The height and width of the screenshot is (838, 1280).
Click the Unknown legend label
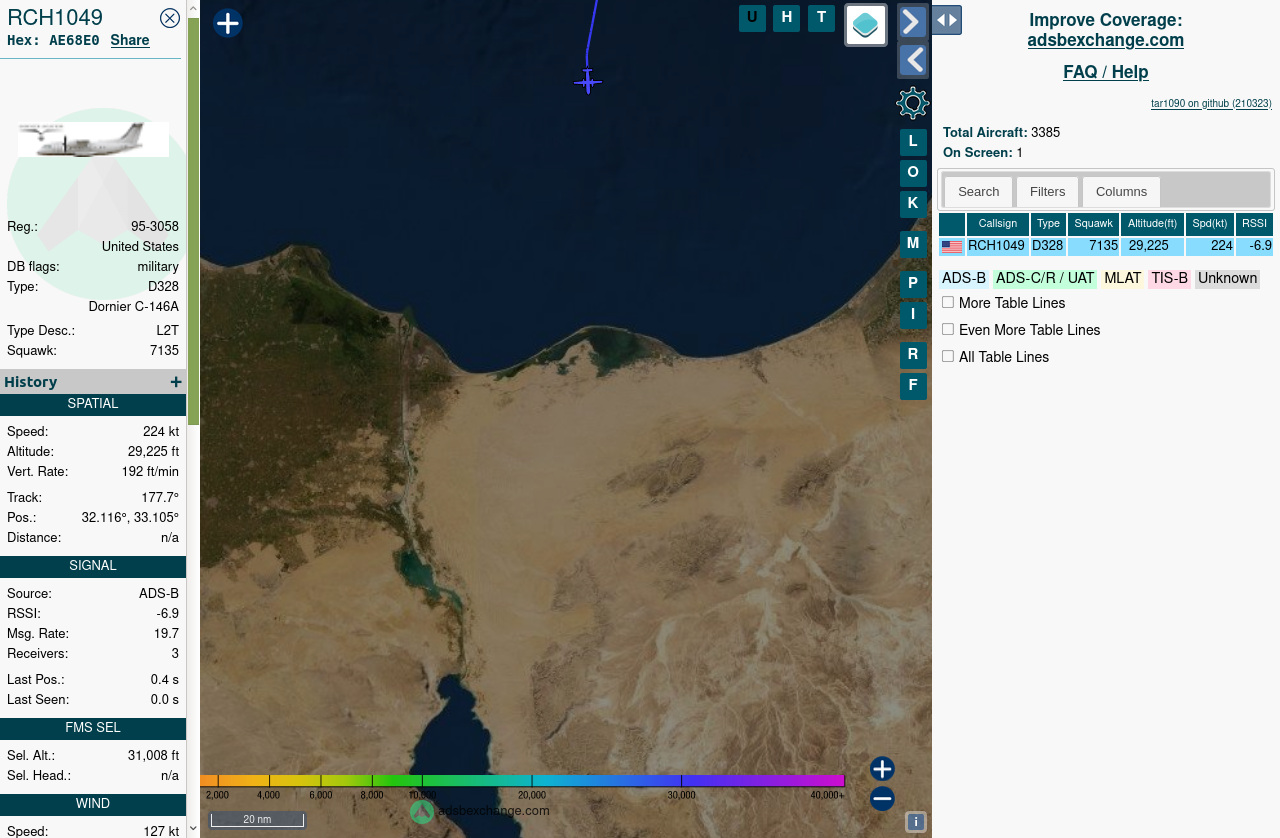(1227, 279)
